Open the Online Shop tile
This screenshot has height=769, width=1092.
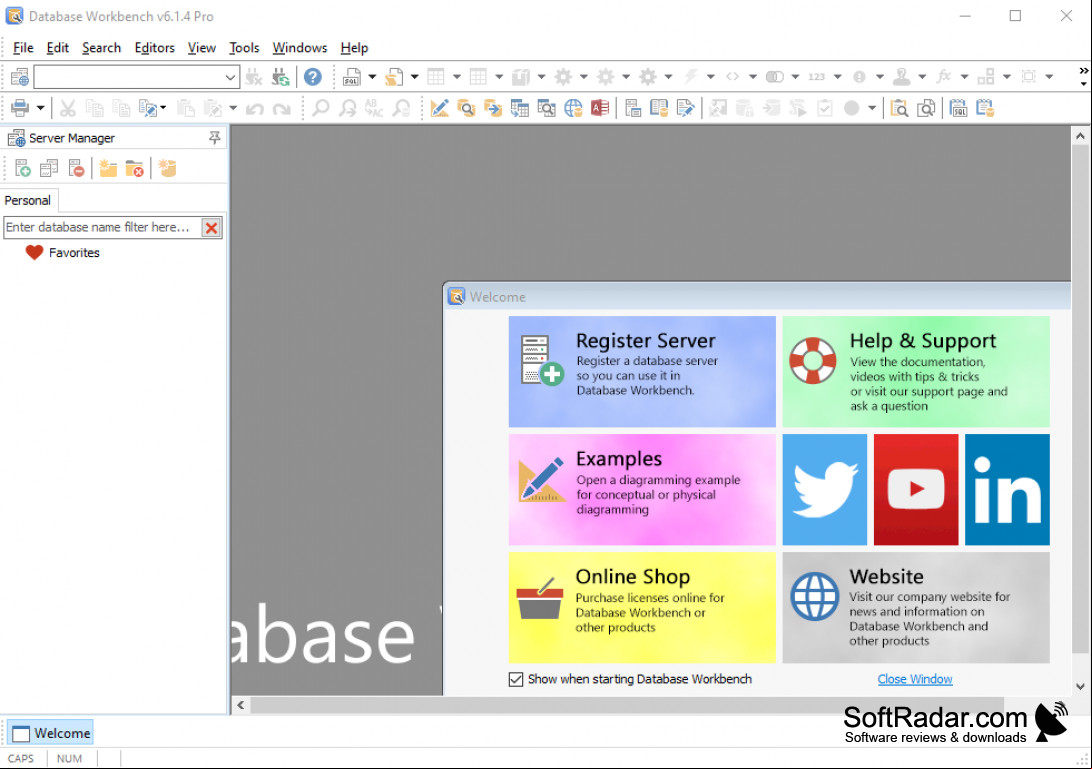click(x=641, y=607)
